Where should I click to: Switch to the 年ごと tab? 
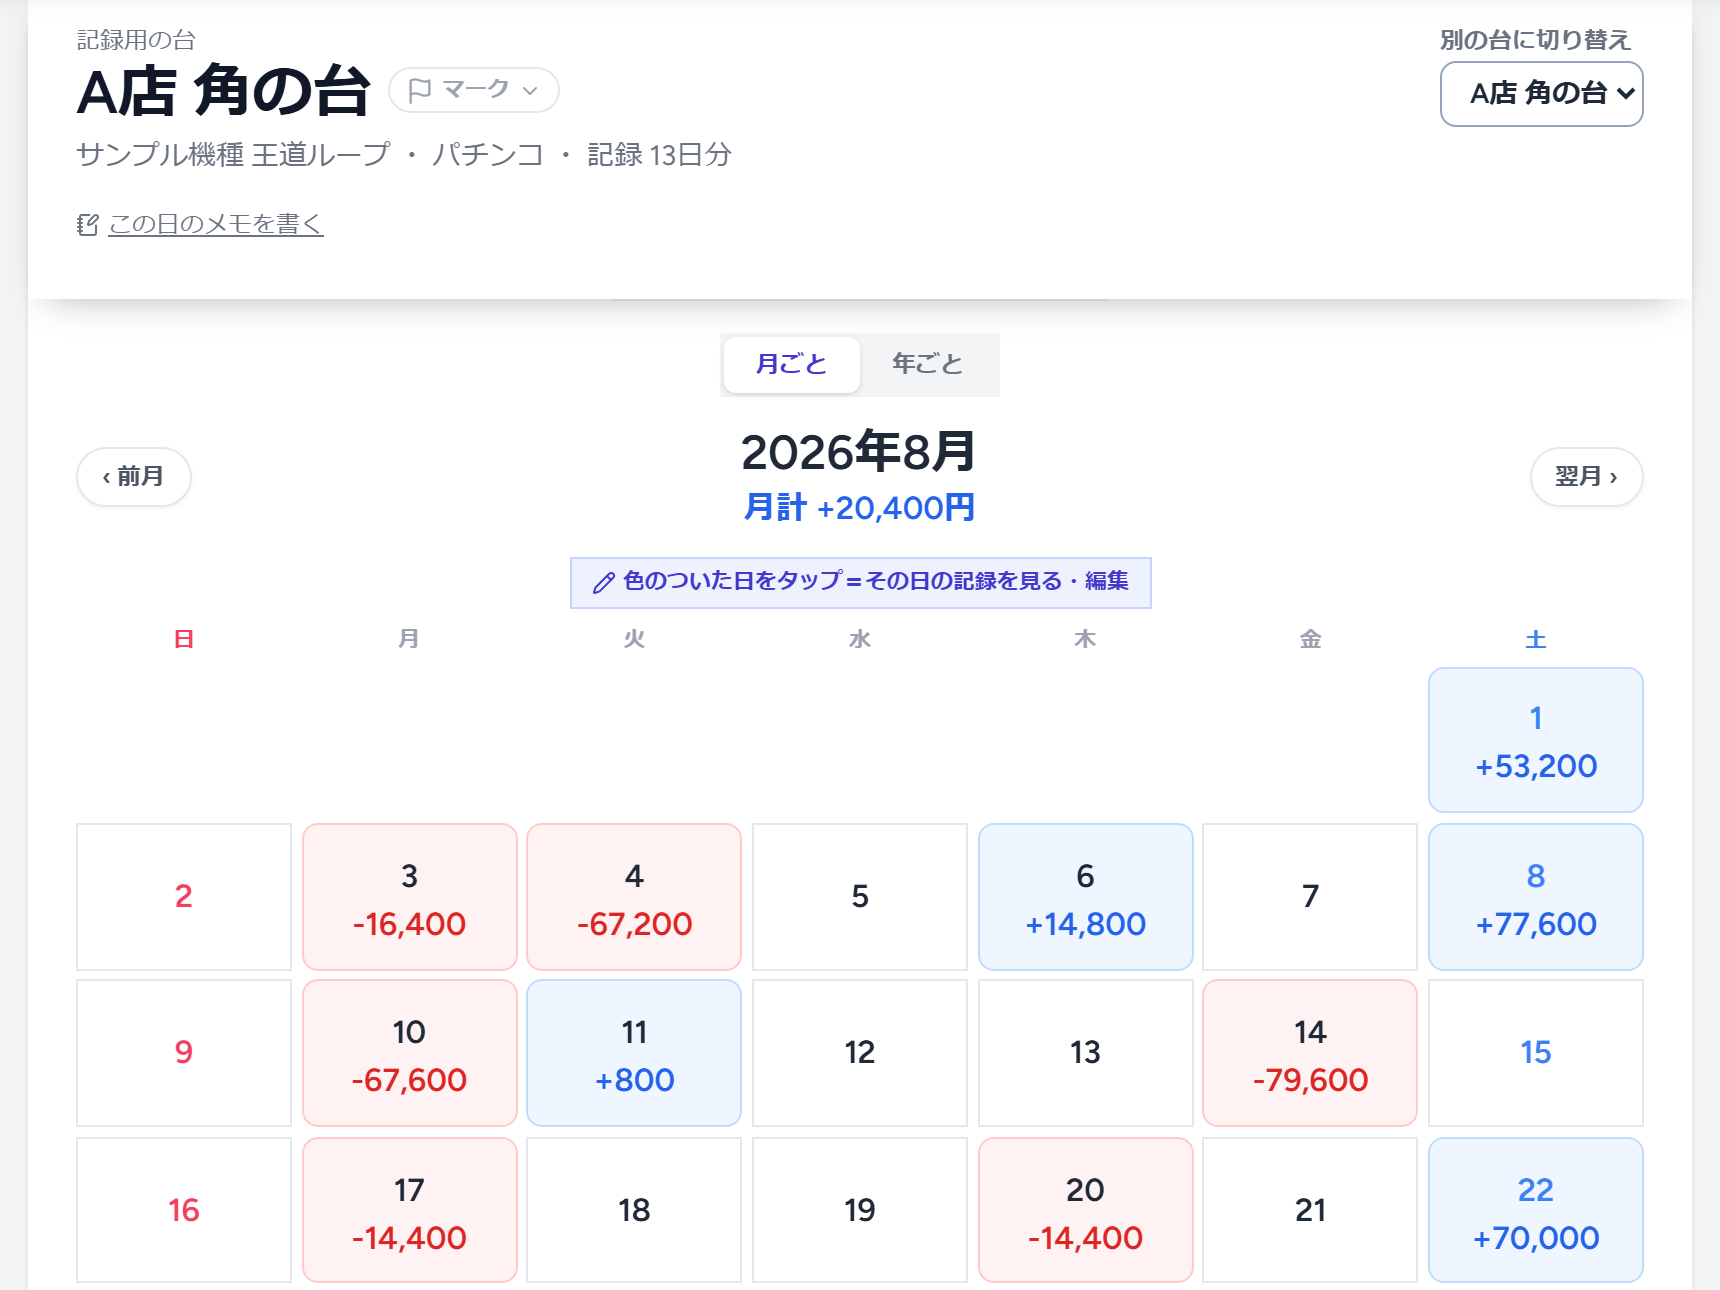(x=927, y=364)
